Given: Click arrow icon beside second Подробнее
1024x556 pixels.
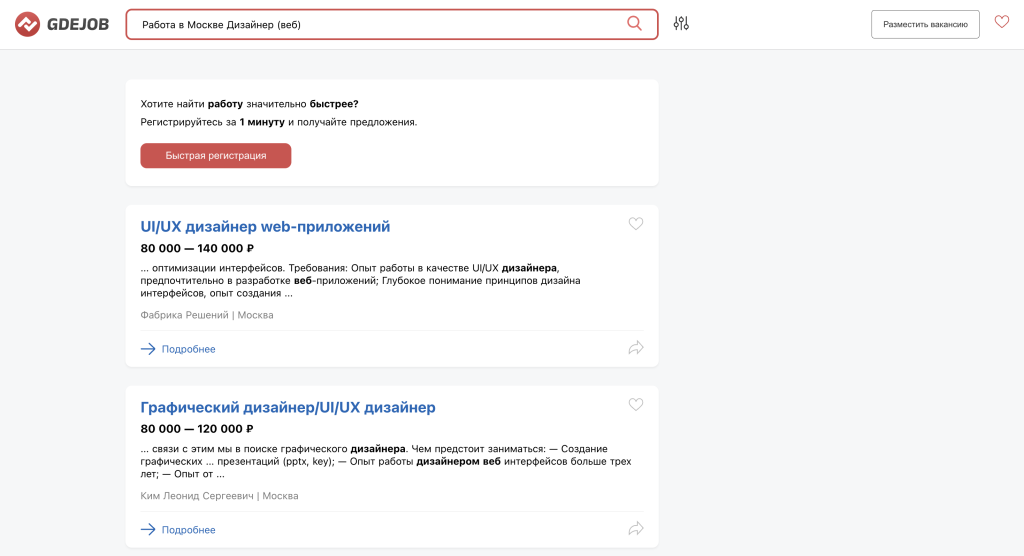Looking at the screenshot, I should 148,530.
